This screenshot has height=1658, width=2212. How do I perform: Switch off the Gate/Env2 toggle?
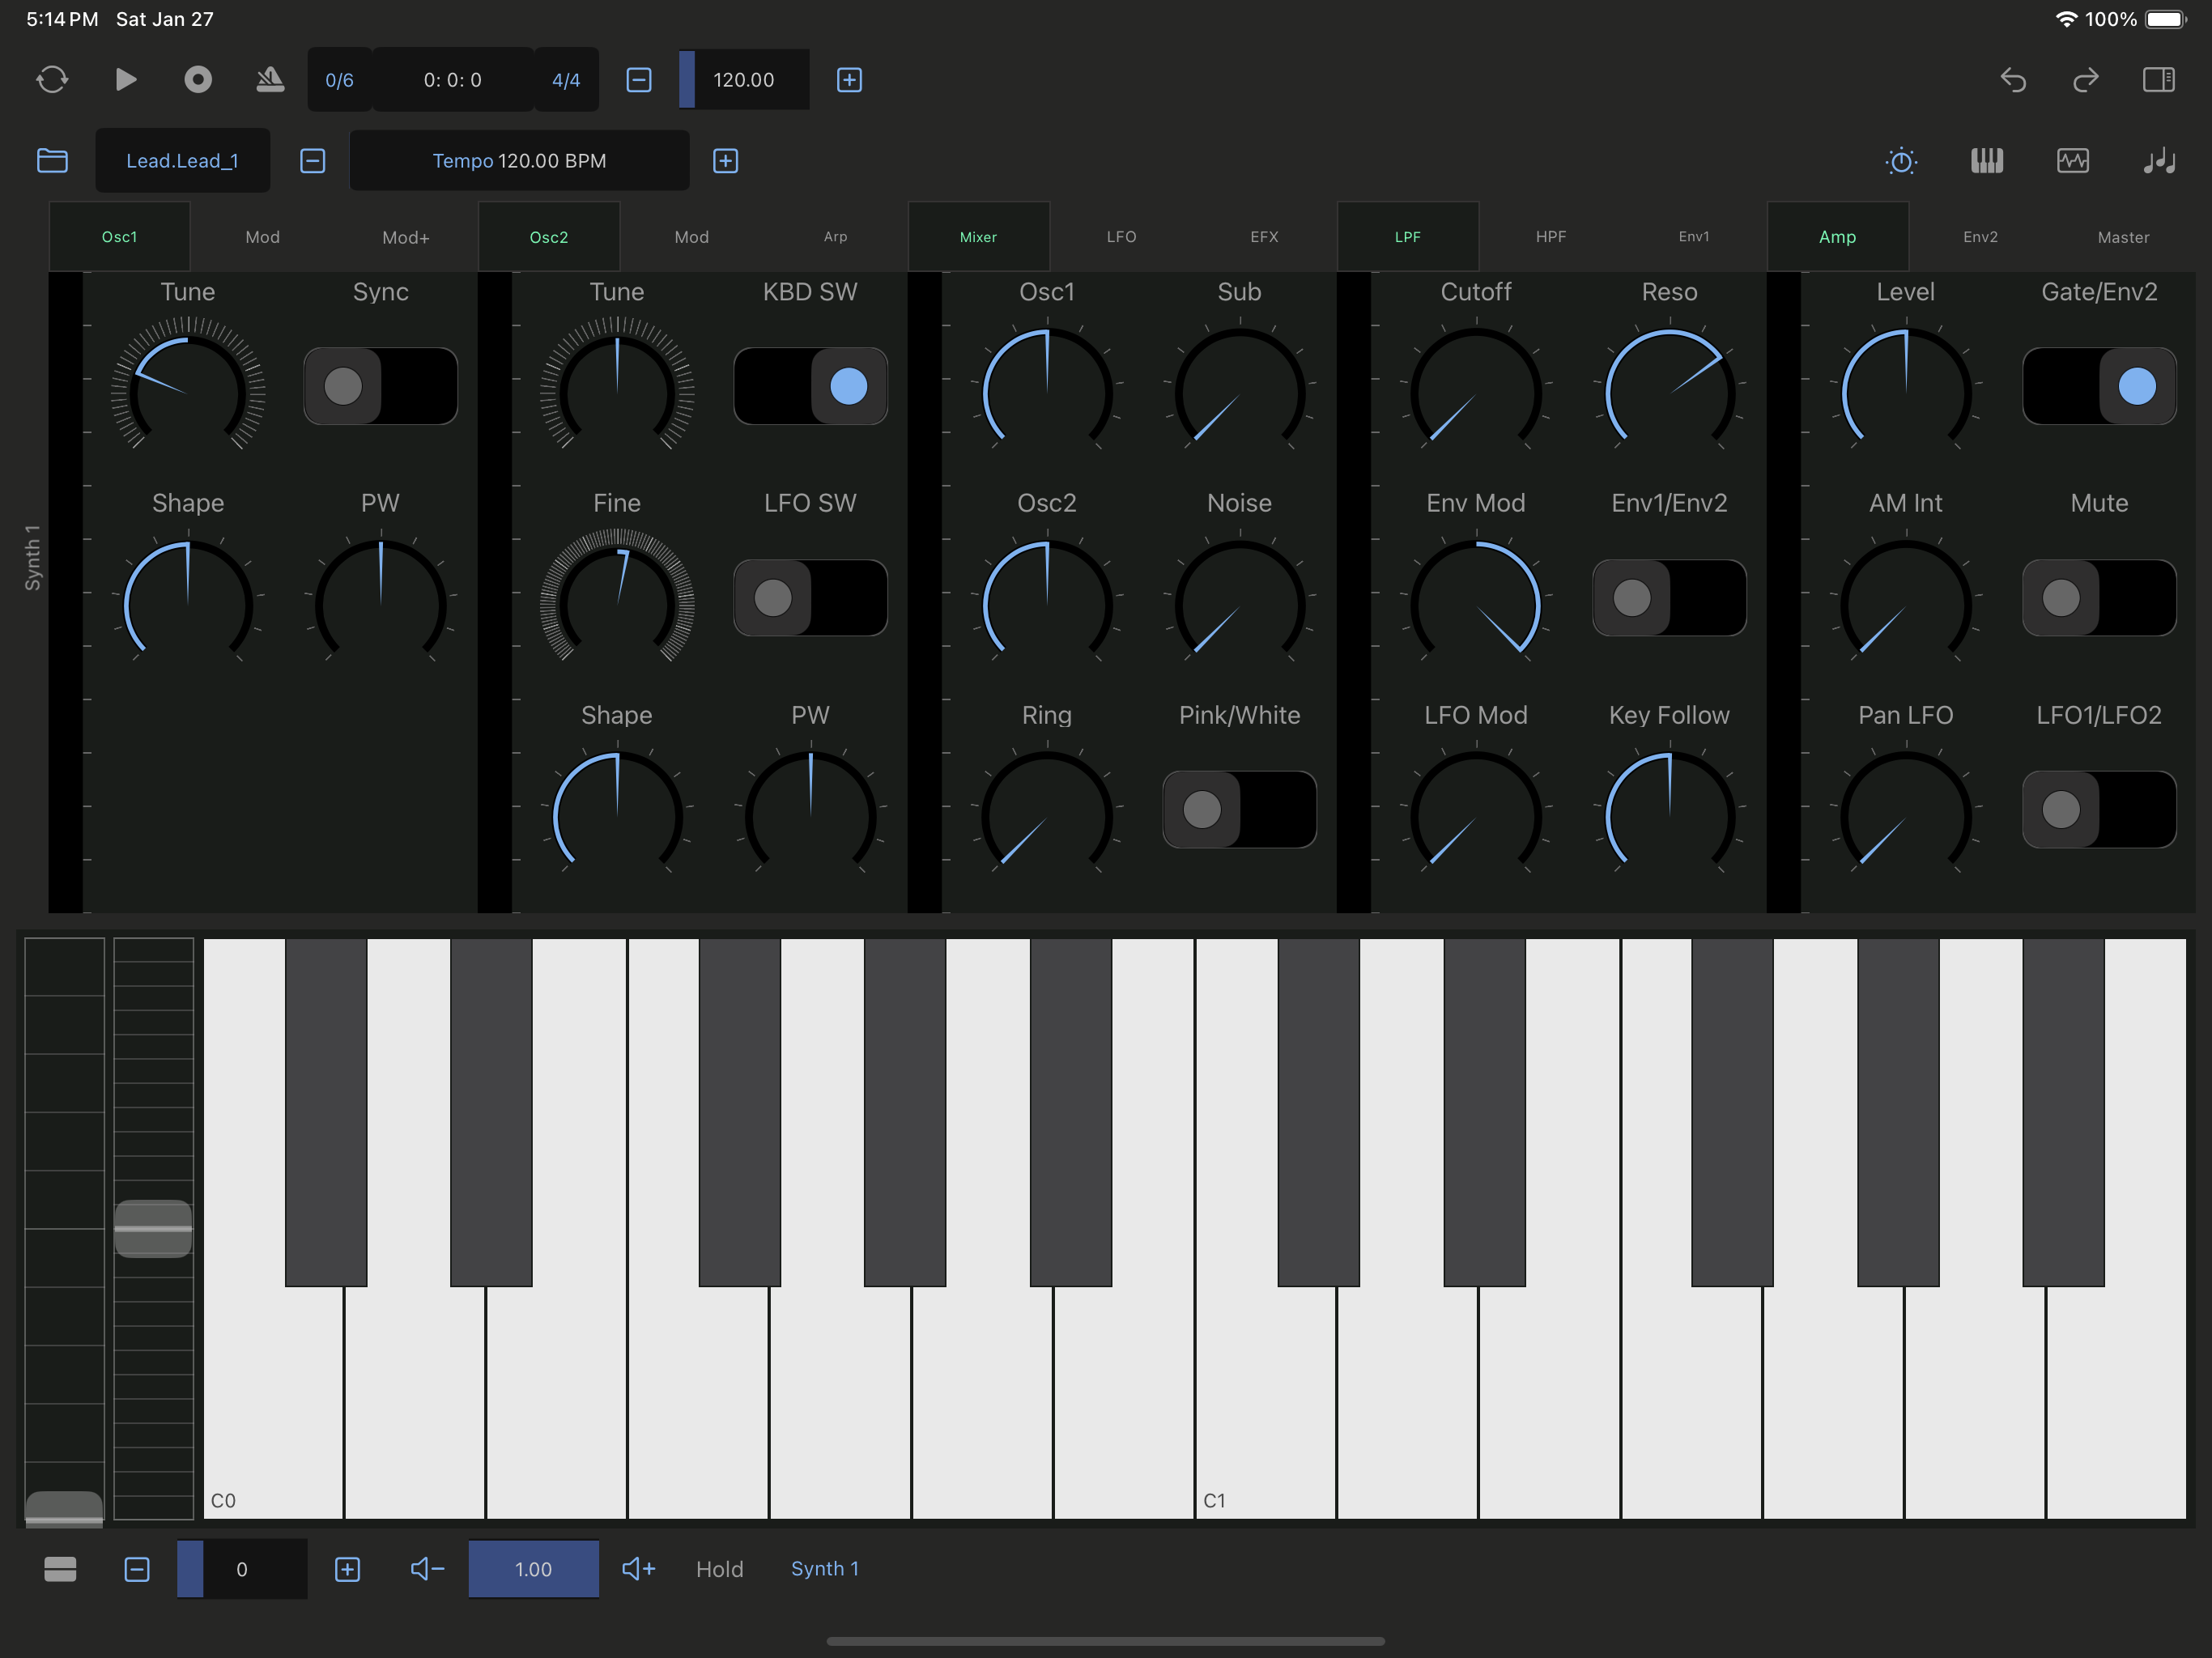2099,386
